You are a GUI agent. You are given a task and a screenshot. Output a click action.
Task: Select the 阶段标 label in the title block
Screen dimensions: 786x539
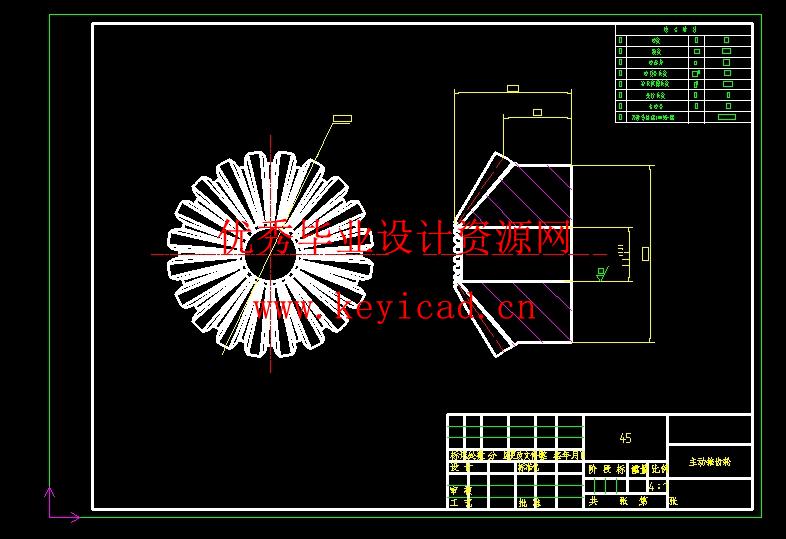tap(606, 468)
